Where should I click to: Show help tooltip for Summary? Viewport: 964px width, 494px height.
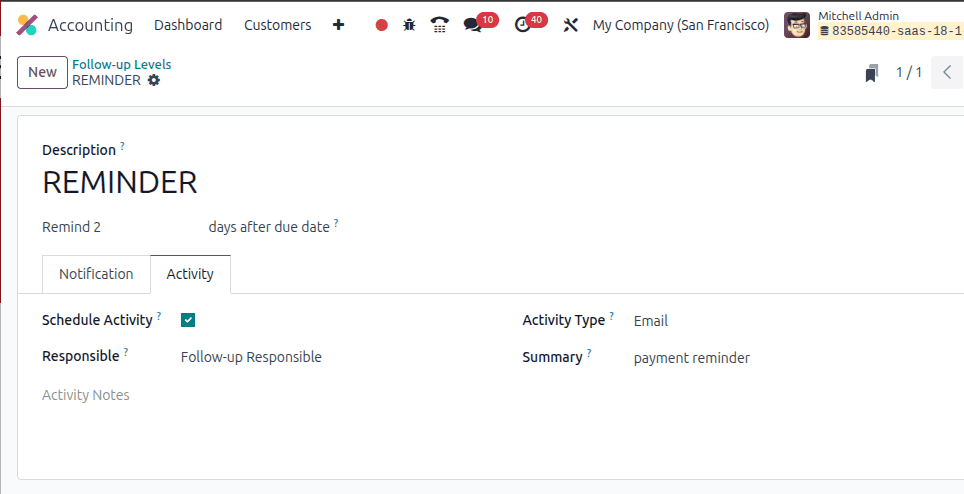[x=589, y=353]
